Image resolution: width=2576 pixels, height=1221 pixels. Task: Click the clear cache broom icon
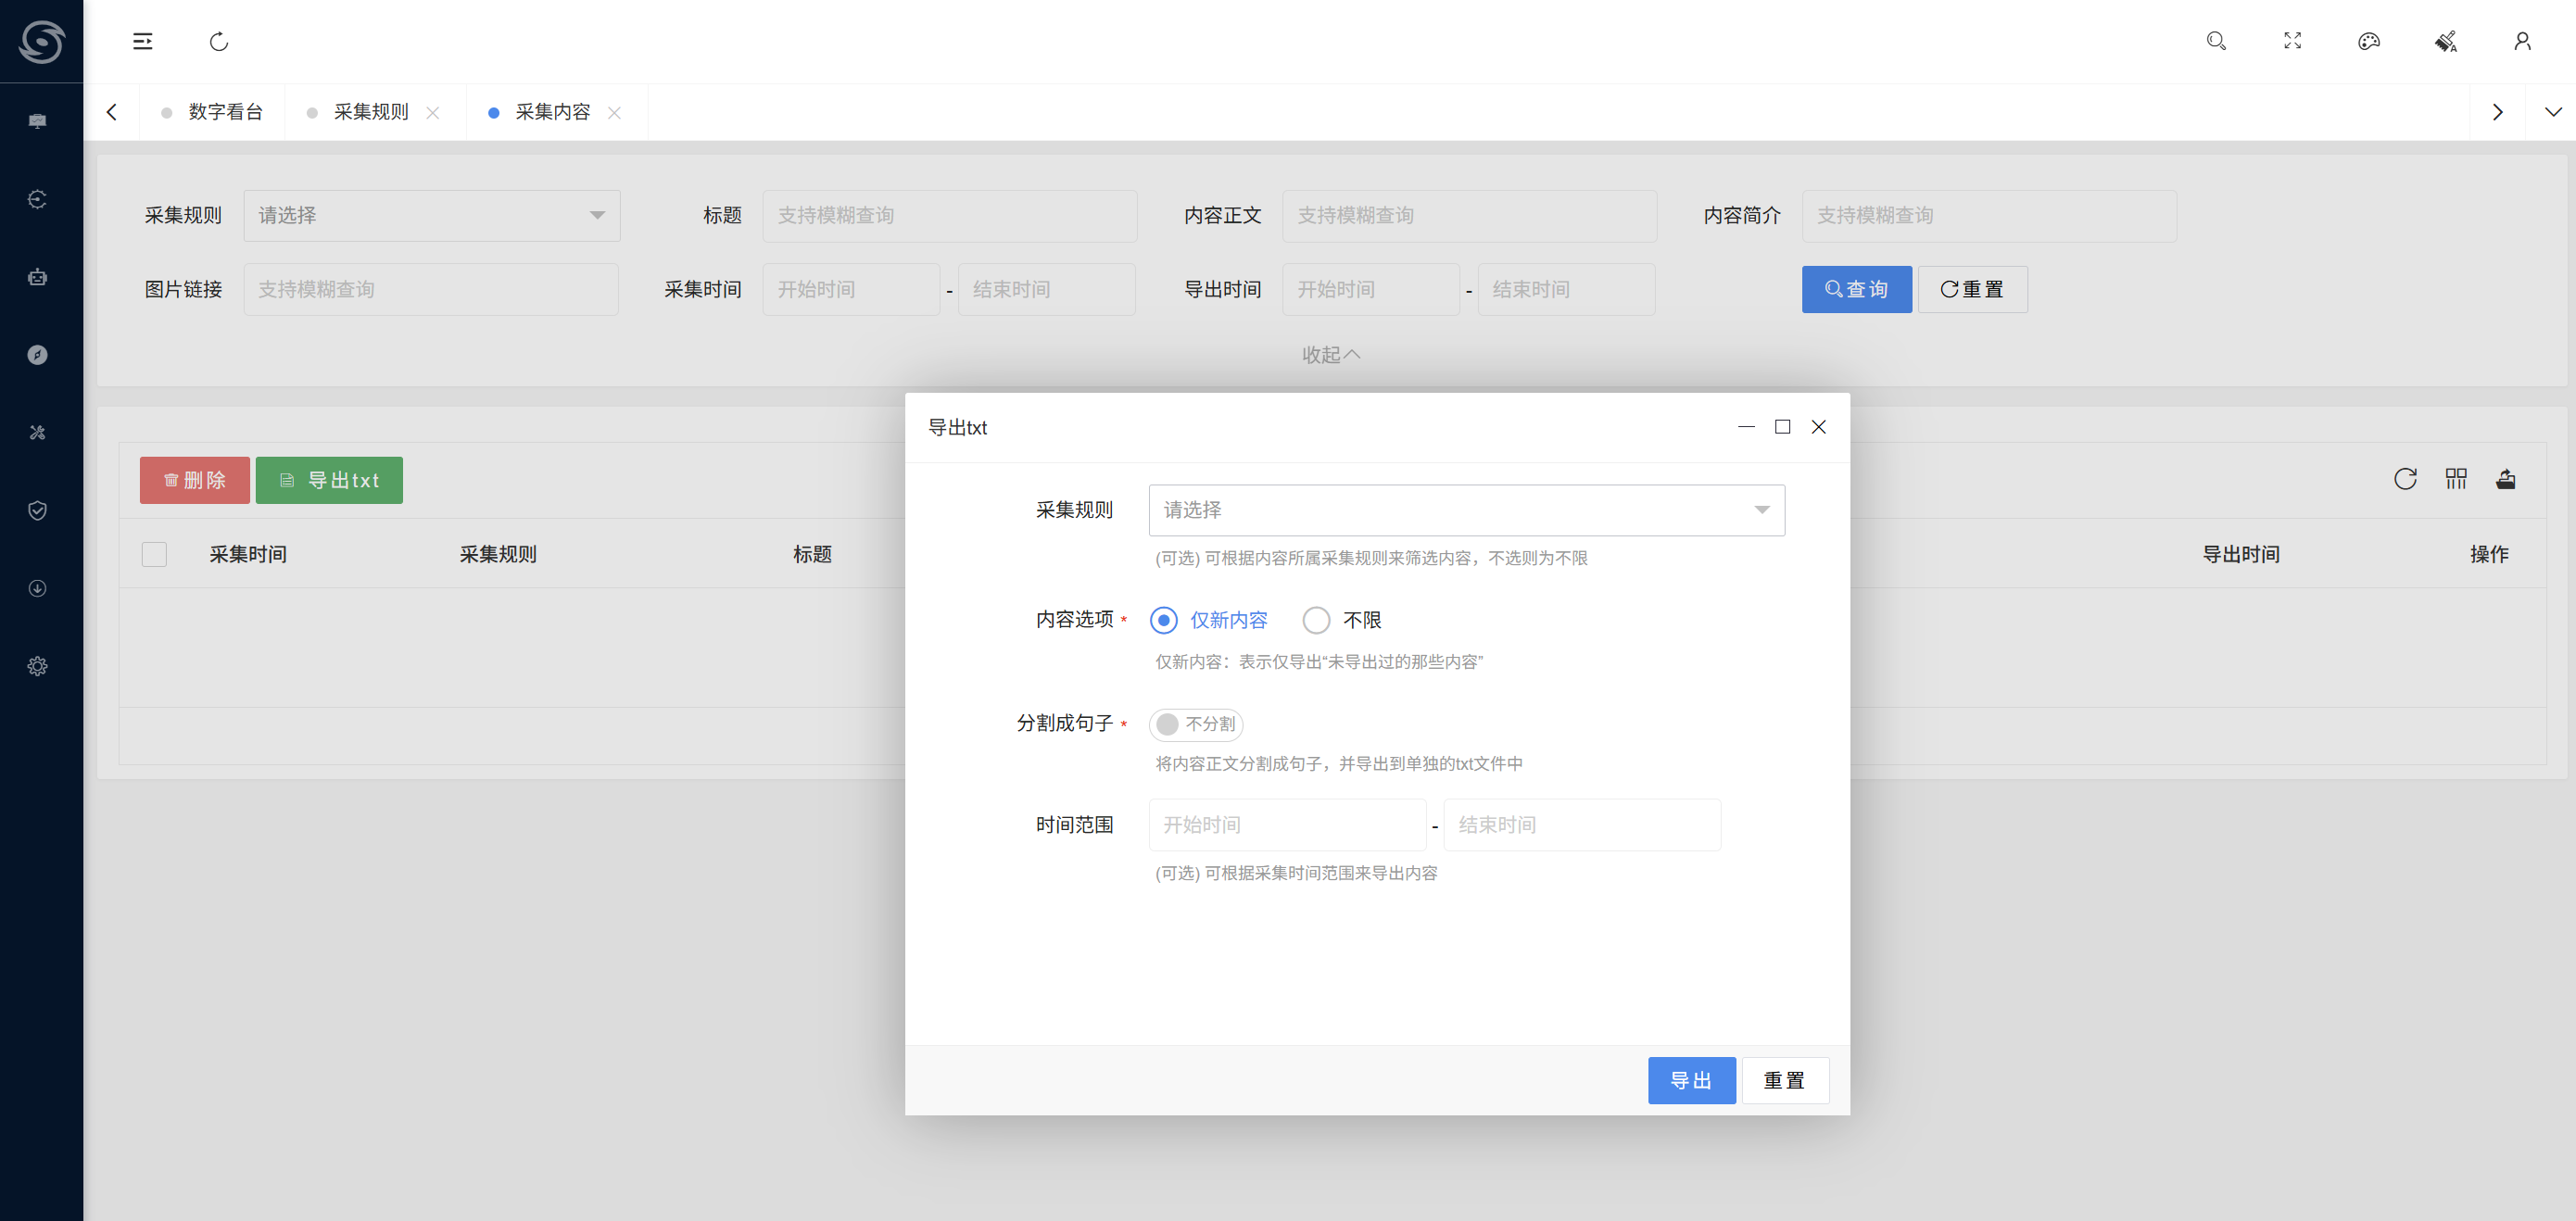click(x=2446, y=41)
